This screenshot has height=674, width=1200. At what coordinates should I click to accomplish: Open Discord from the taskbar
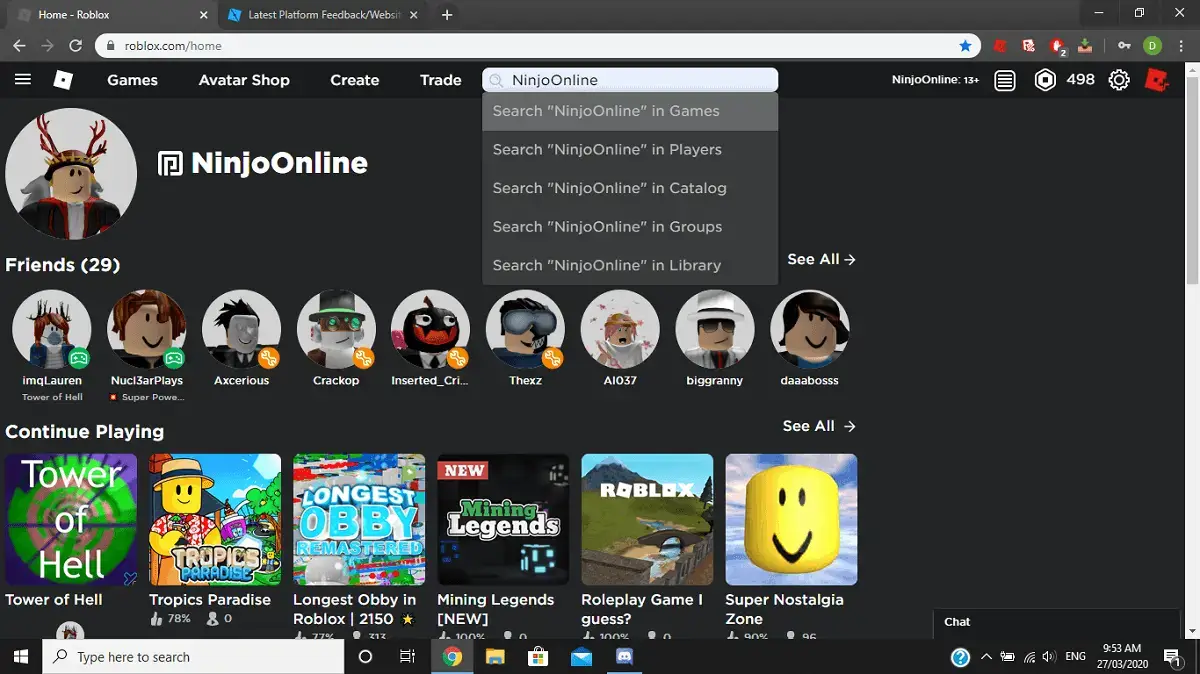tap(625, 657)
